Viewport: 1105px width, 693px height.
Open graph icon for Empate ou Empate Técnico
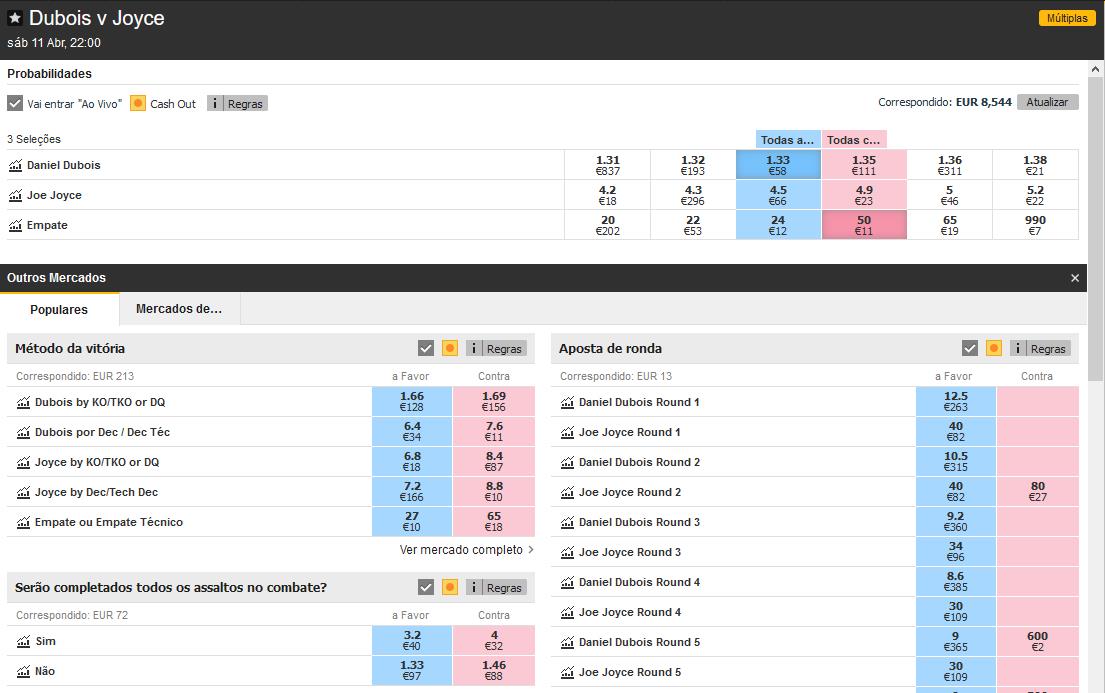23,522
